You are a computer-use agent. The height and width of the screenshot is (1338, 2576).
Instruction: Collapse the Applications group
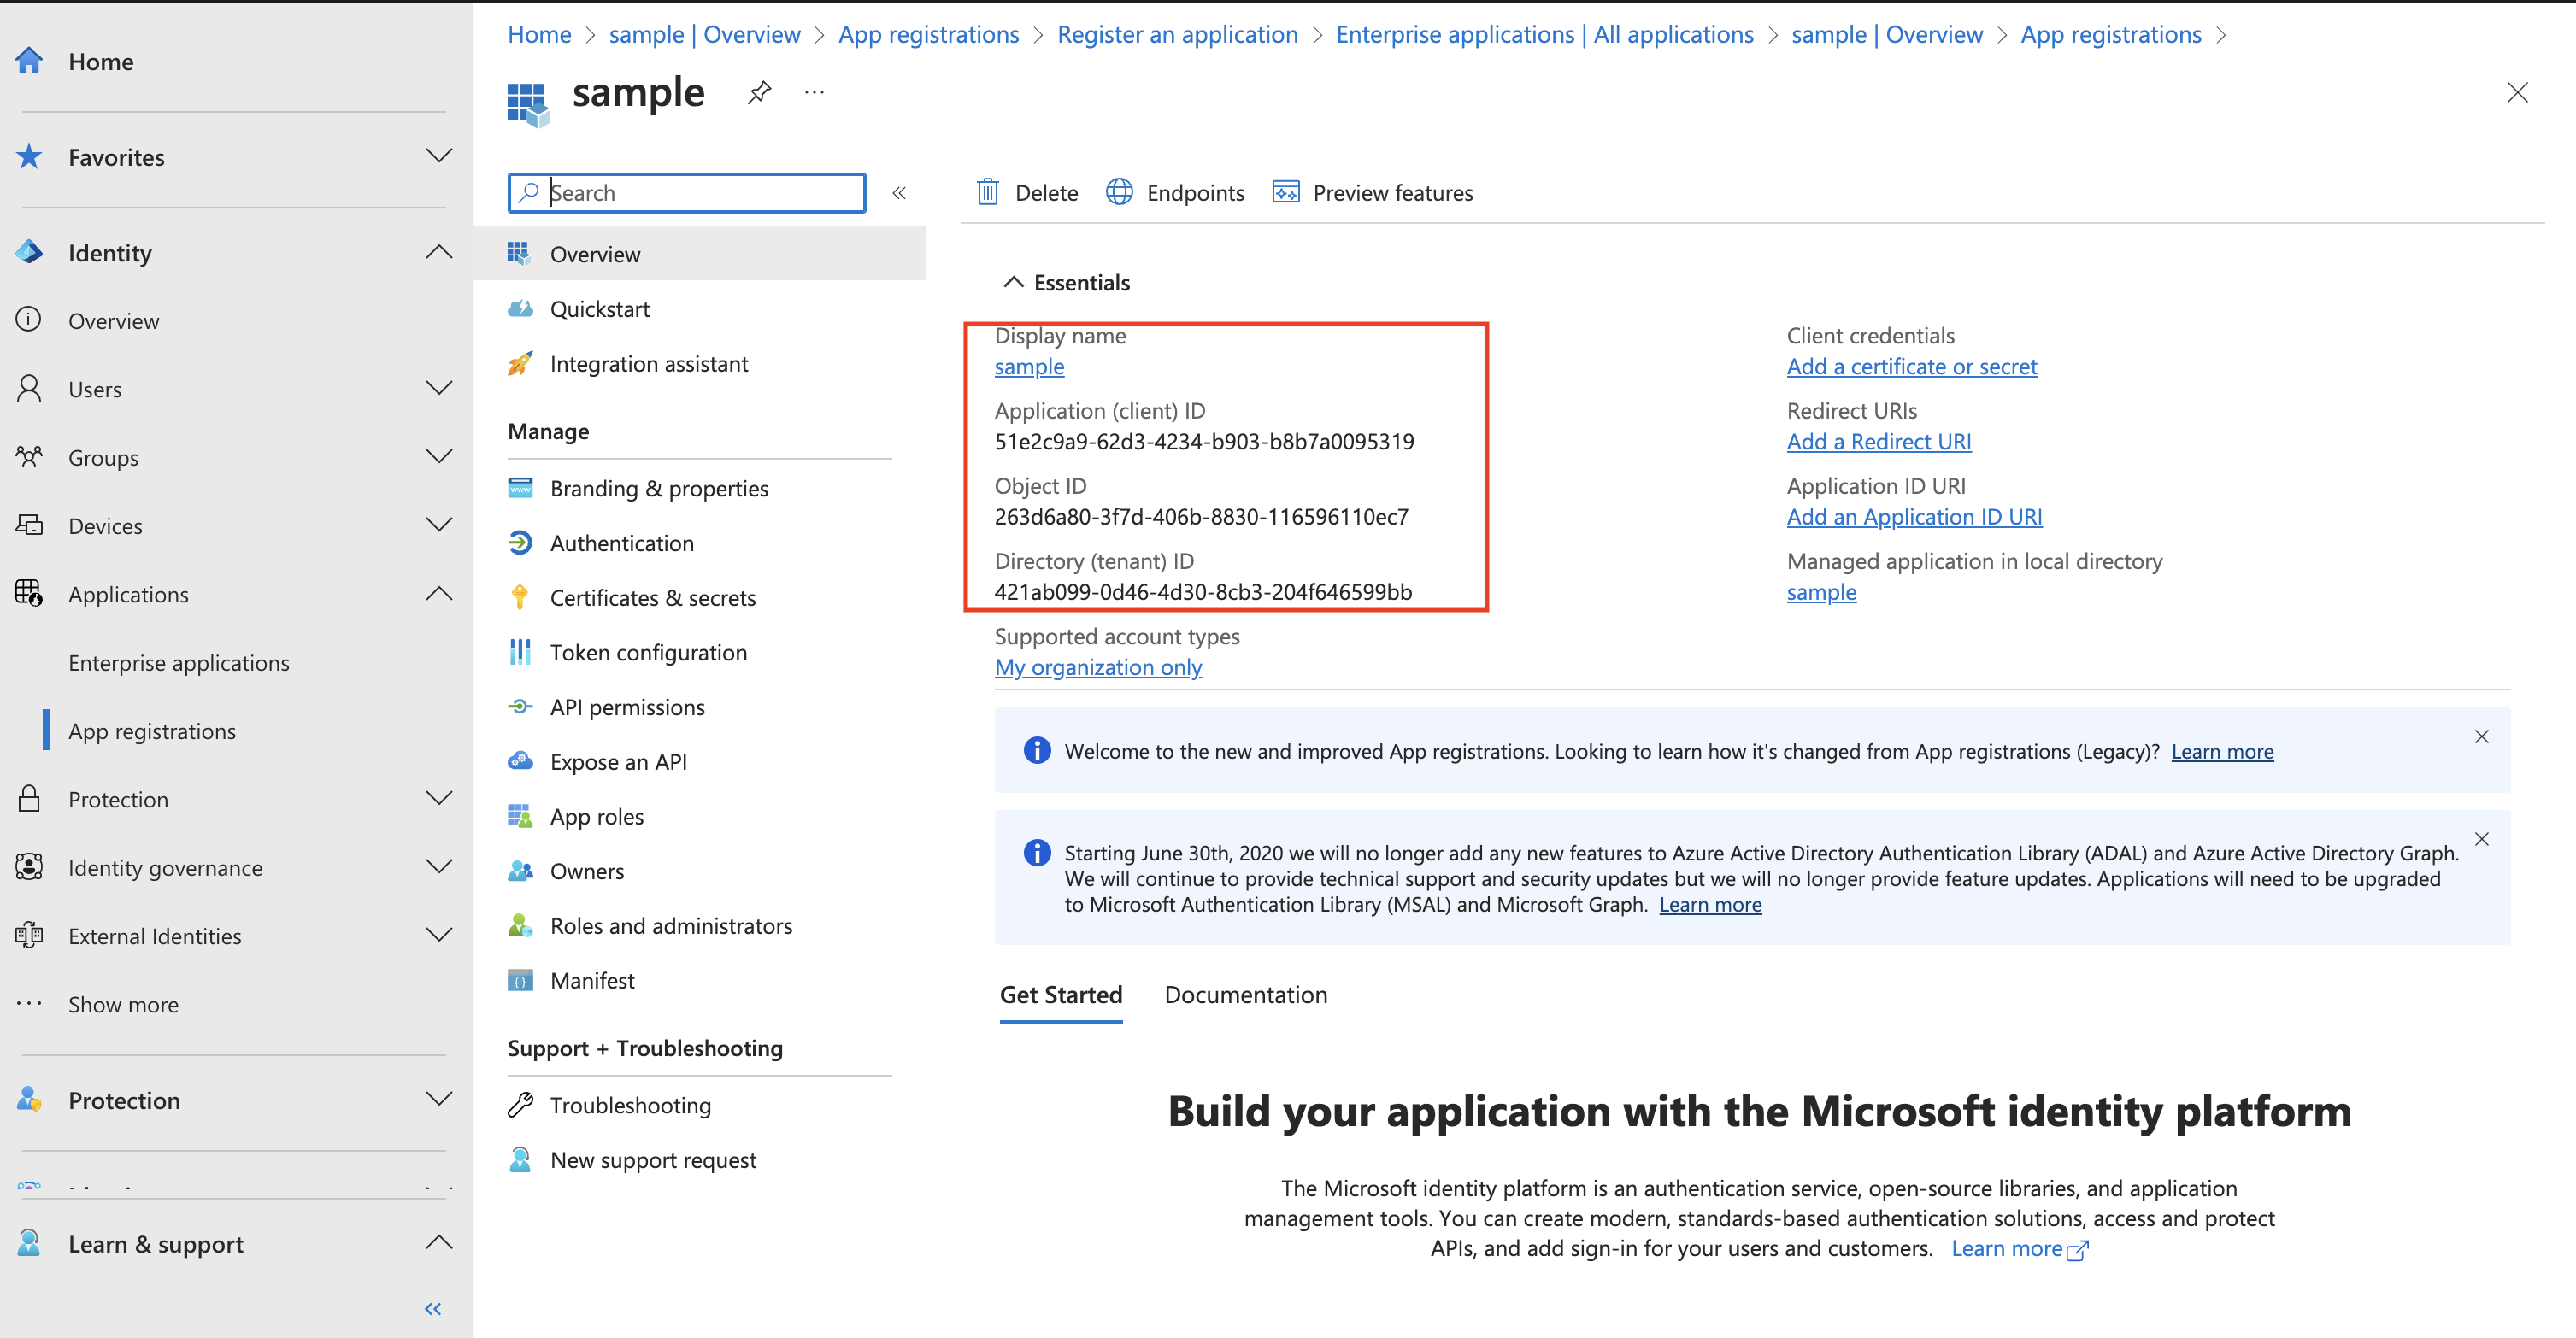[438, 594]
